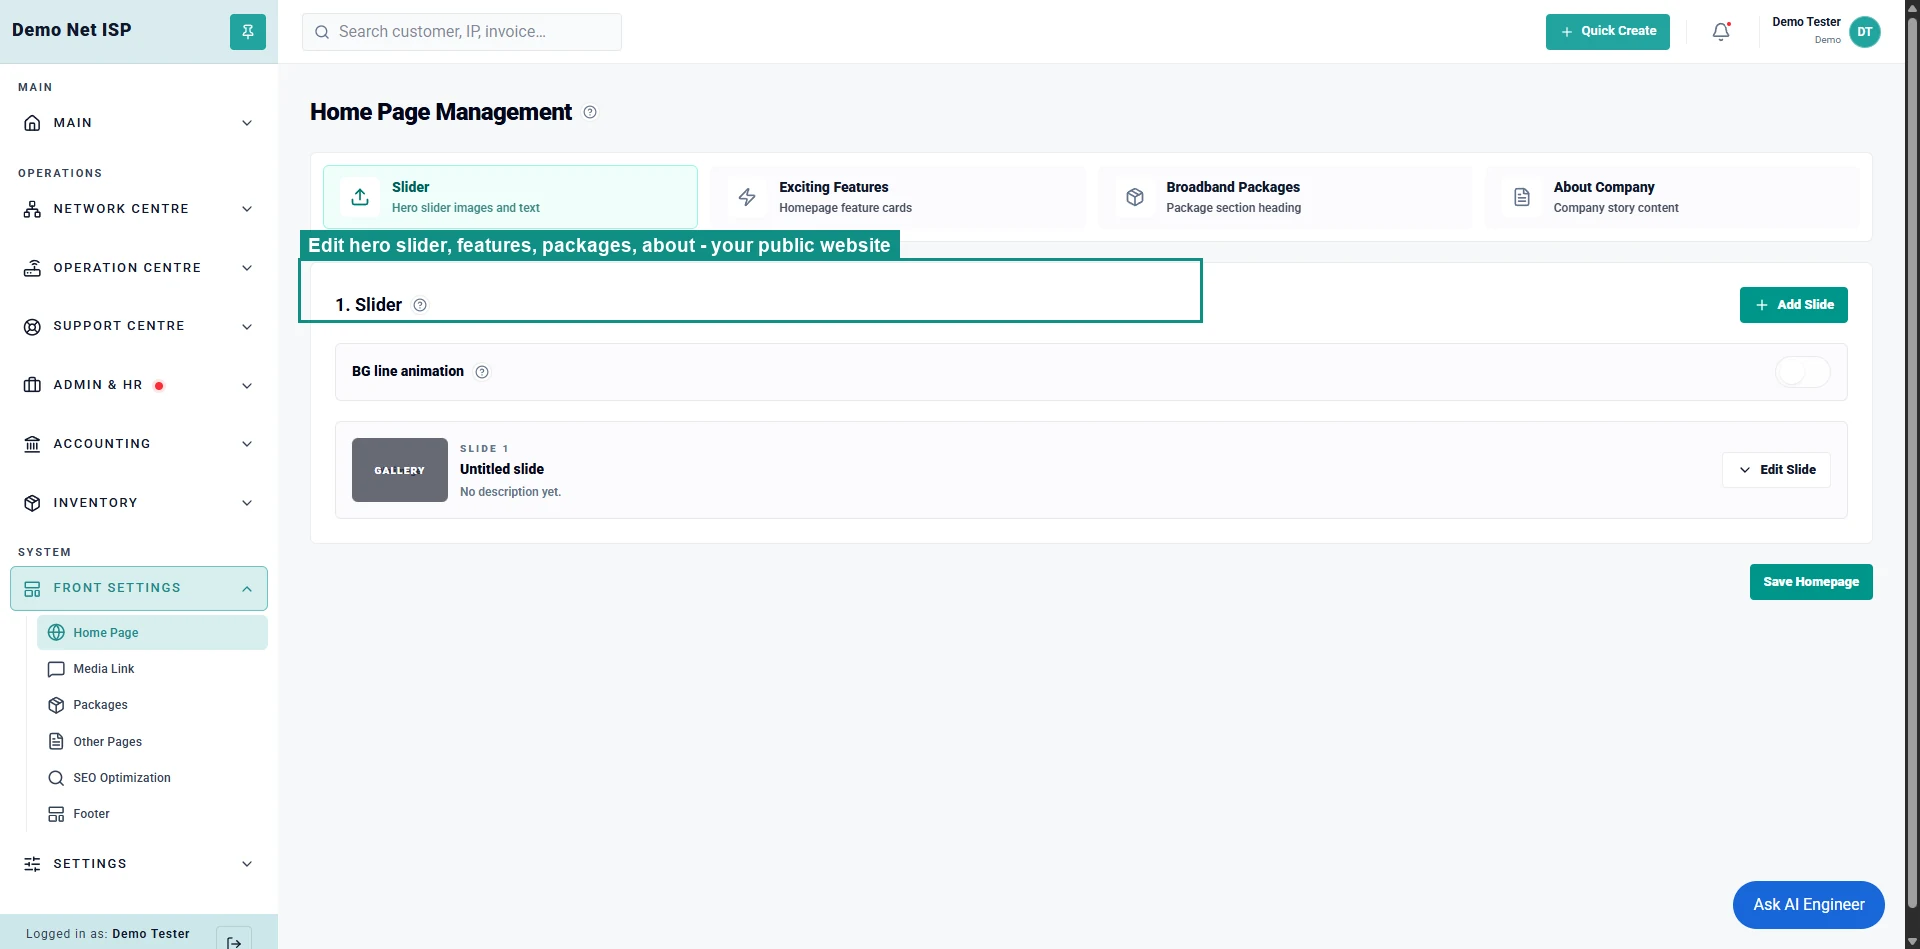1920x949 pixels.
Task: Click the Accounting bank icon
Action: [32, 444]
